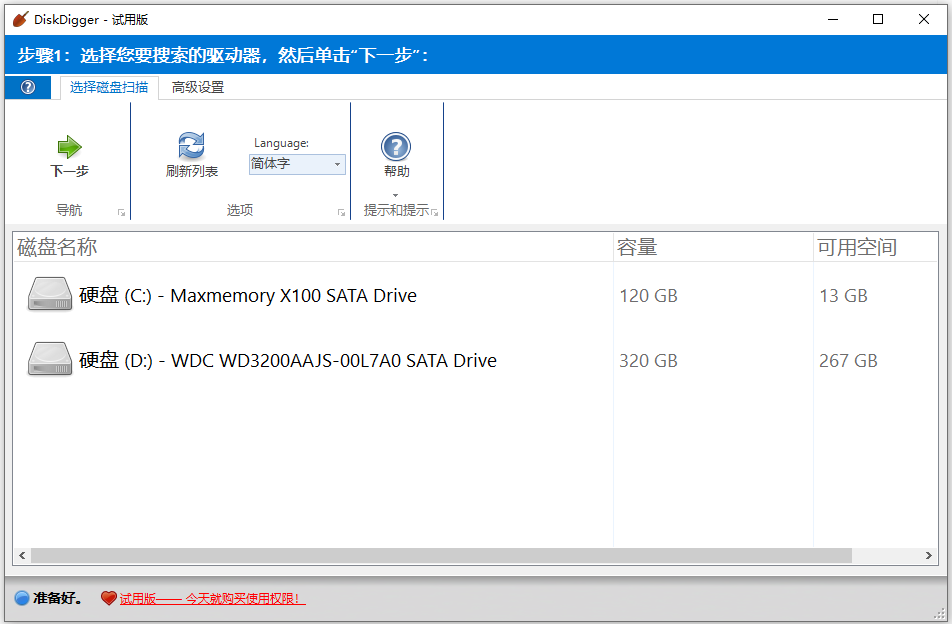
Task: Click the DiskDigger app icon in the title bar
Action: click(21, 19)
